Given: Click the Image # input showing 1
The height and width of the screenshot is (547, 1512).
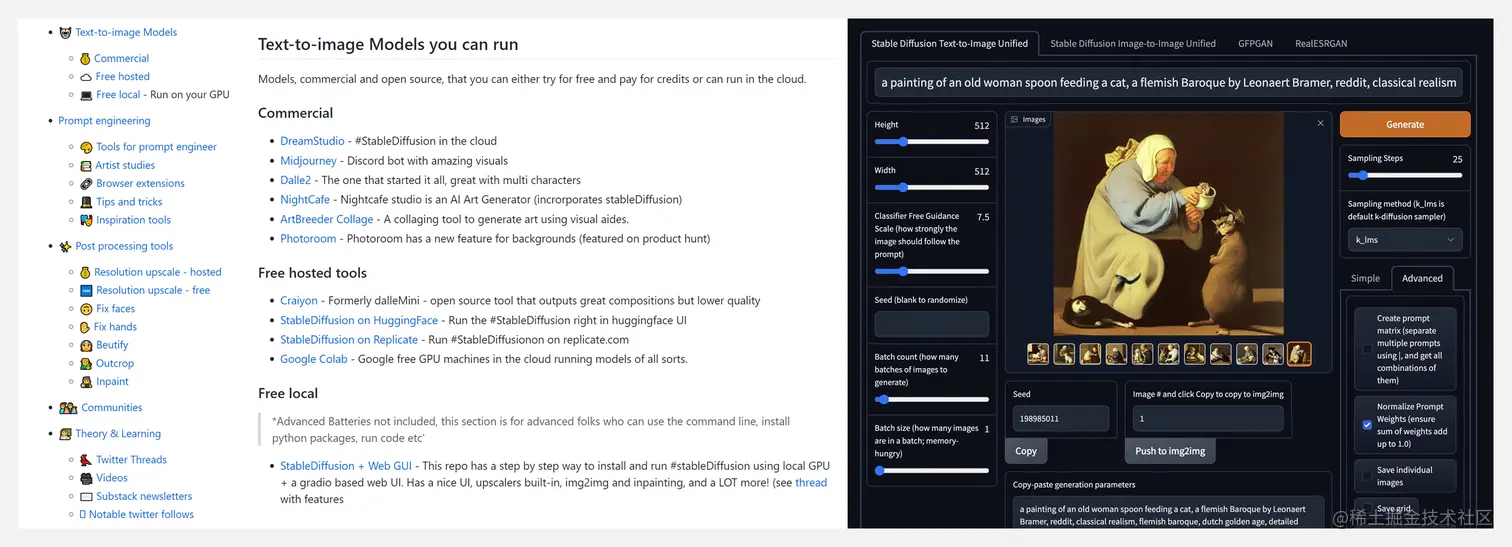Looking at the screenshot, I should coord(1208,419).
